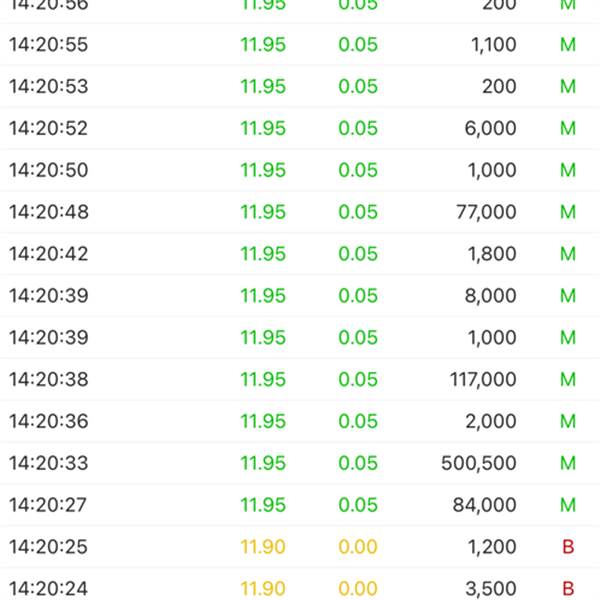The image size is (600, 600).
Task: Select the 14:20:38 timestamp
Action: (x=48, y=380)
